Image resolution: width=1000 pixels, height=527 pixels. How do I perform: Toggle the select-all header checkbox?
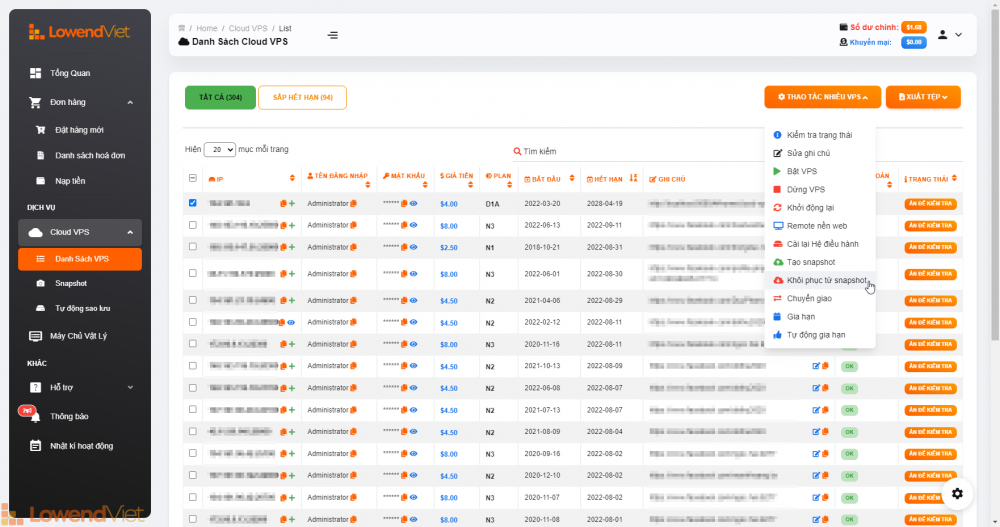click(x=193, y=178)
